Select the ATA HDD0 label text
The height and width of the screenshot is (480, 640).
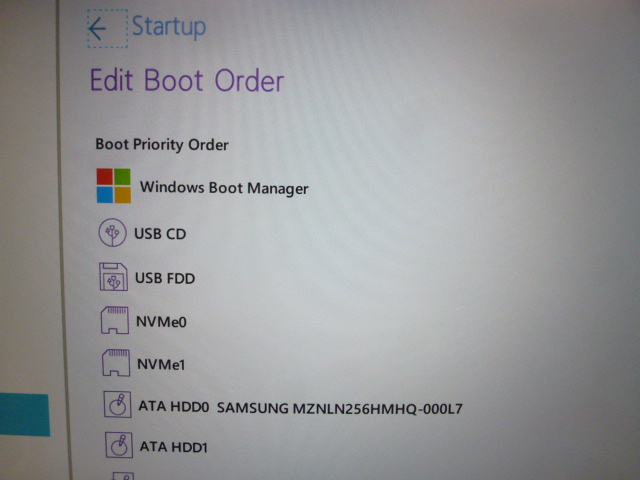tap(174, 408)
